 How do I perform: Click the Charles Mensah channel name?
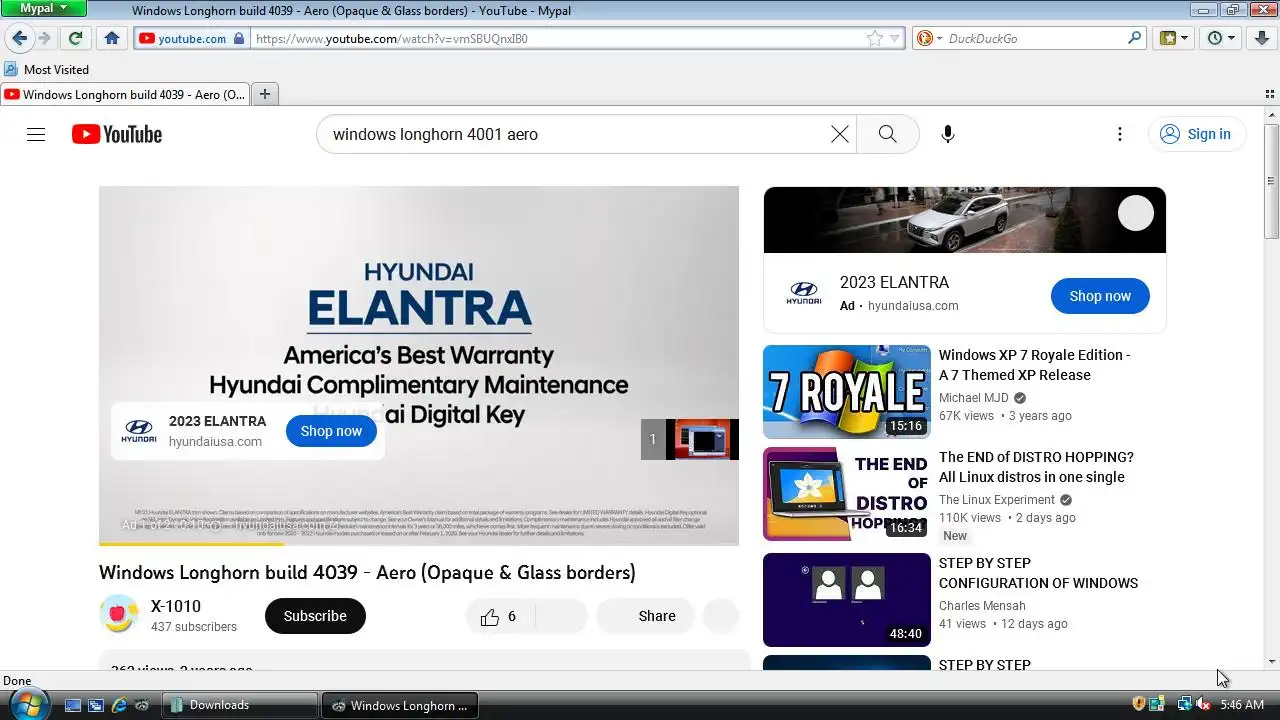[x=982, y=606]
